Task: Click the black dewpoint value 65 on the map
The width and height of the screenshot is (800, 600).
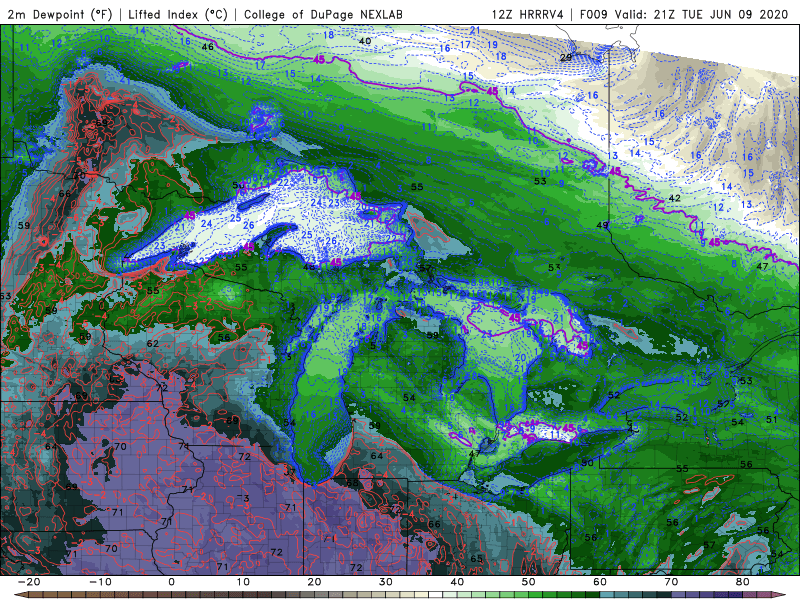Action: click(476, 558)
